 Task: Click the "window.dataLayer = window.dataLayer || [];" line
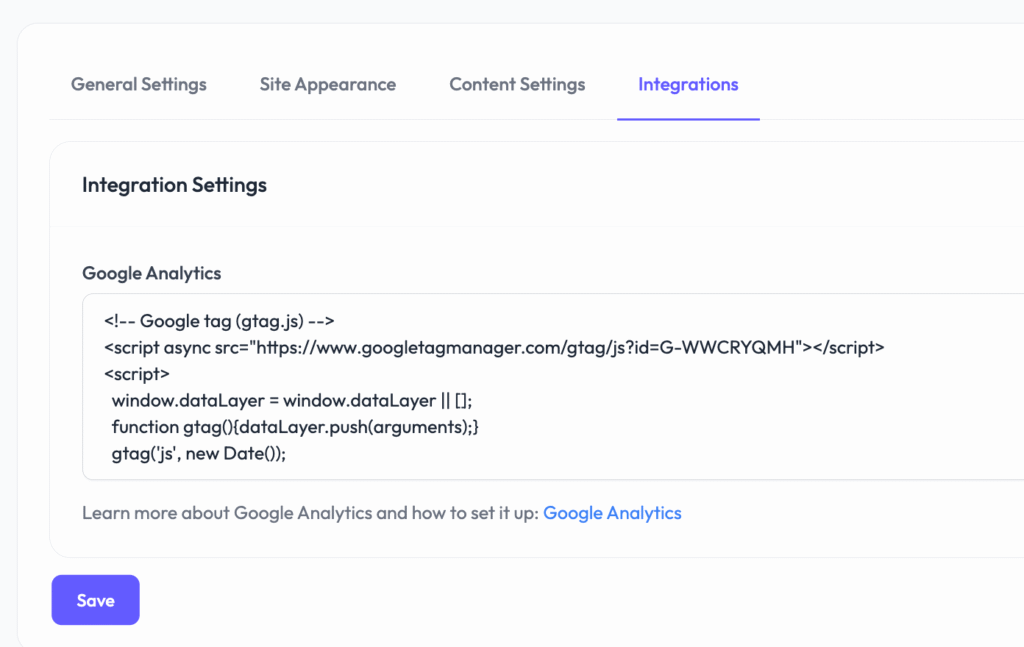[292, 400]
